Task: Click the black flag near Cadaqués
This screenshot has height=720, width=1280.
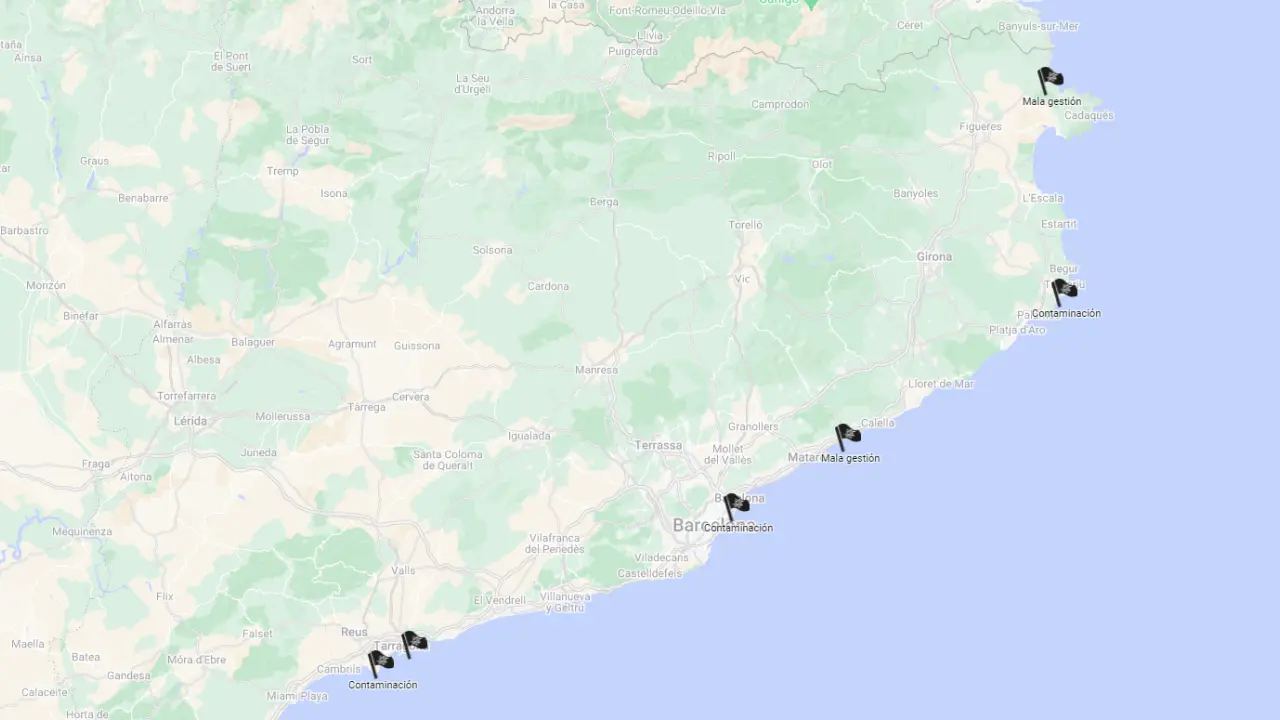Action: (x=1050, y=80)
